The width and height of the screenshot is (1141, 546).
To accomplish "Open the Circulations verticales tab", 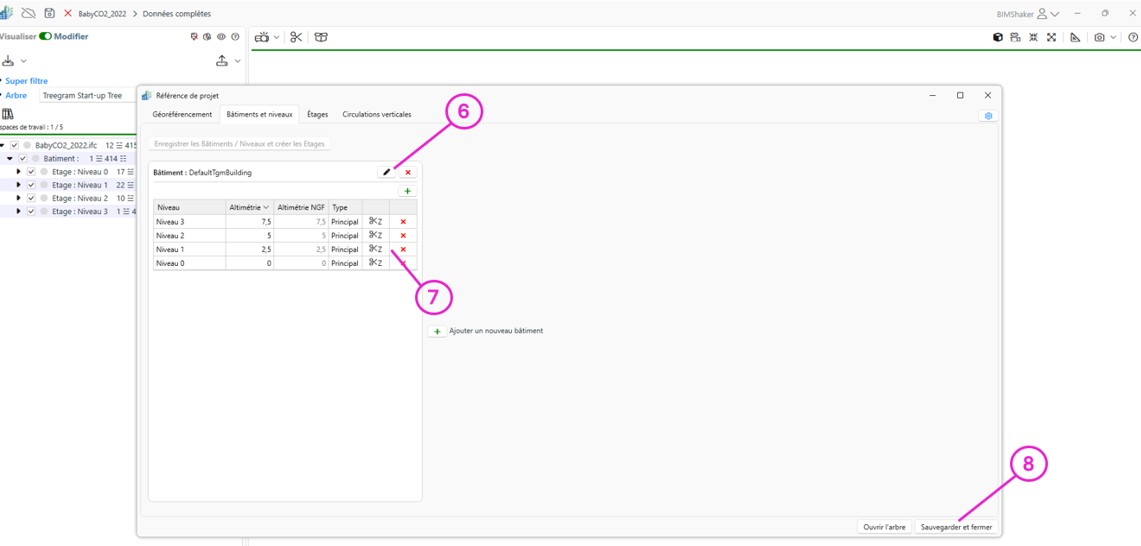I will coord(376,114).
